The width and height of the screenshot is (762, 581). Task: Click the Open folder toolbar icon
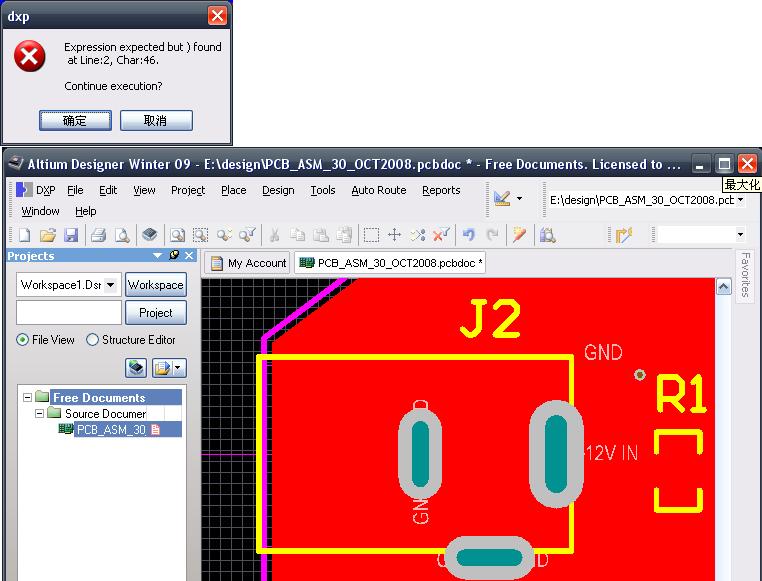click(x=47, y=235)
